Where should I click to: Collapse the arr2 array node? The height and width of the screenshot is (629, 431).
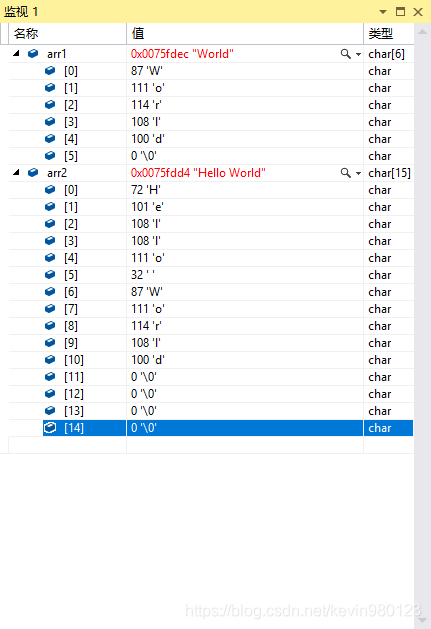[16, 172]
